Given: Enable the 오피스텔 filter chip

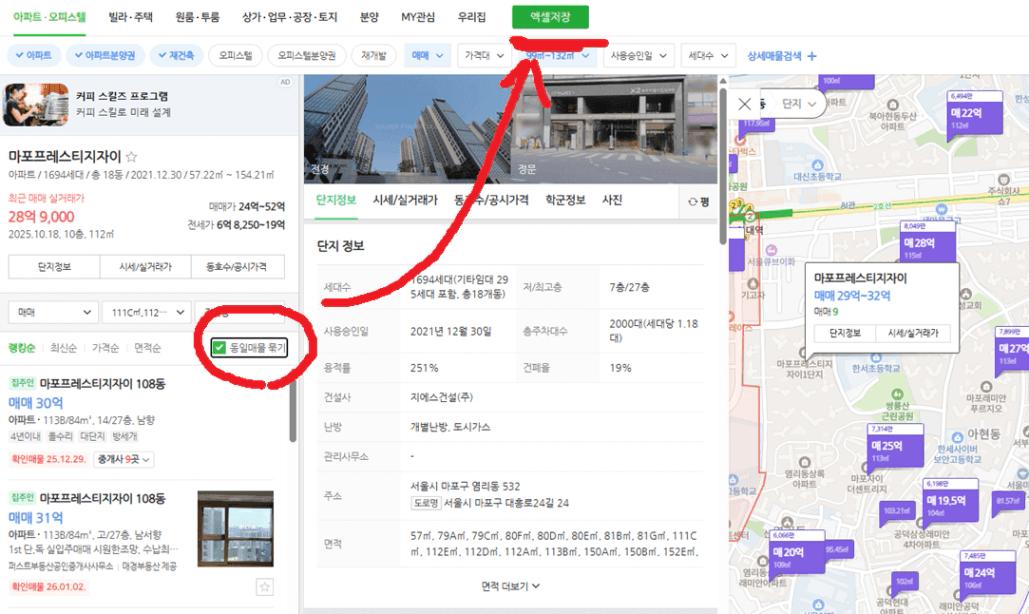Looking at the screenshot, I should pos(236,56).
